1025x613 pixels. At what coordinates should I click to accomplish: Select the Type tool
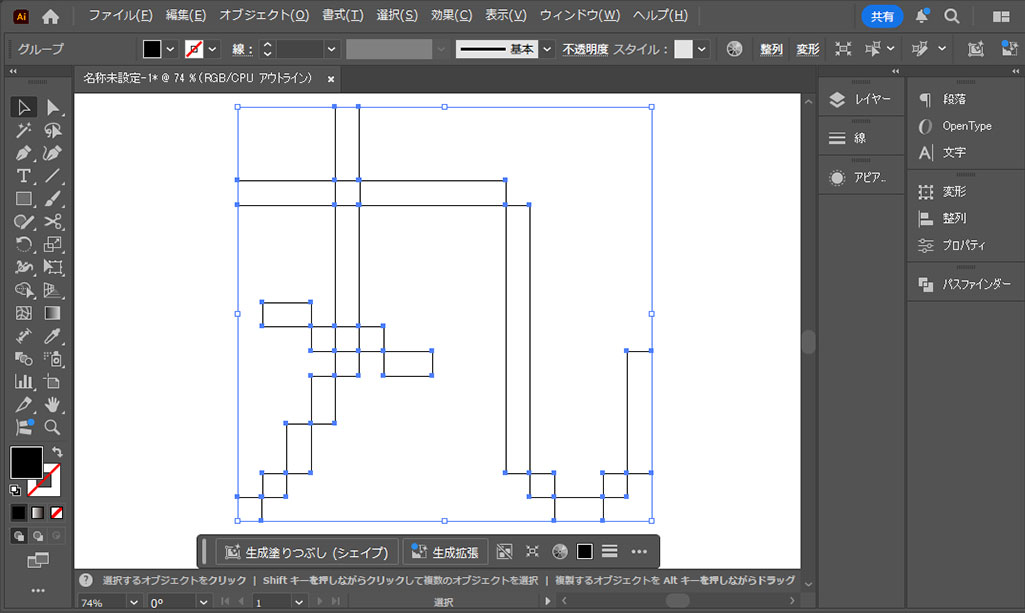[24, 176]
